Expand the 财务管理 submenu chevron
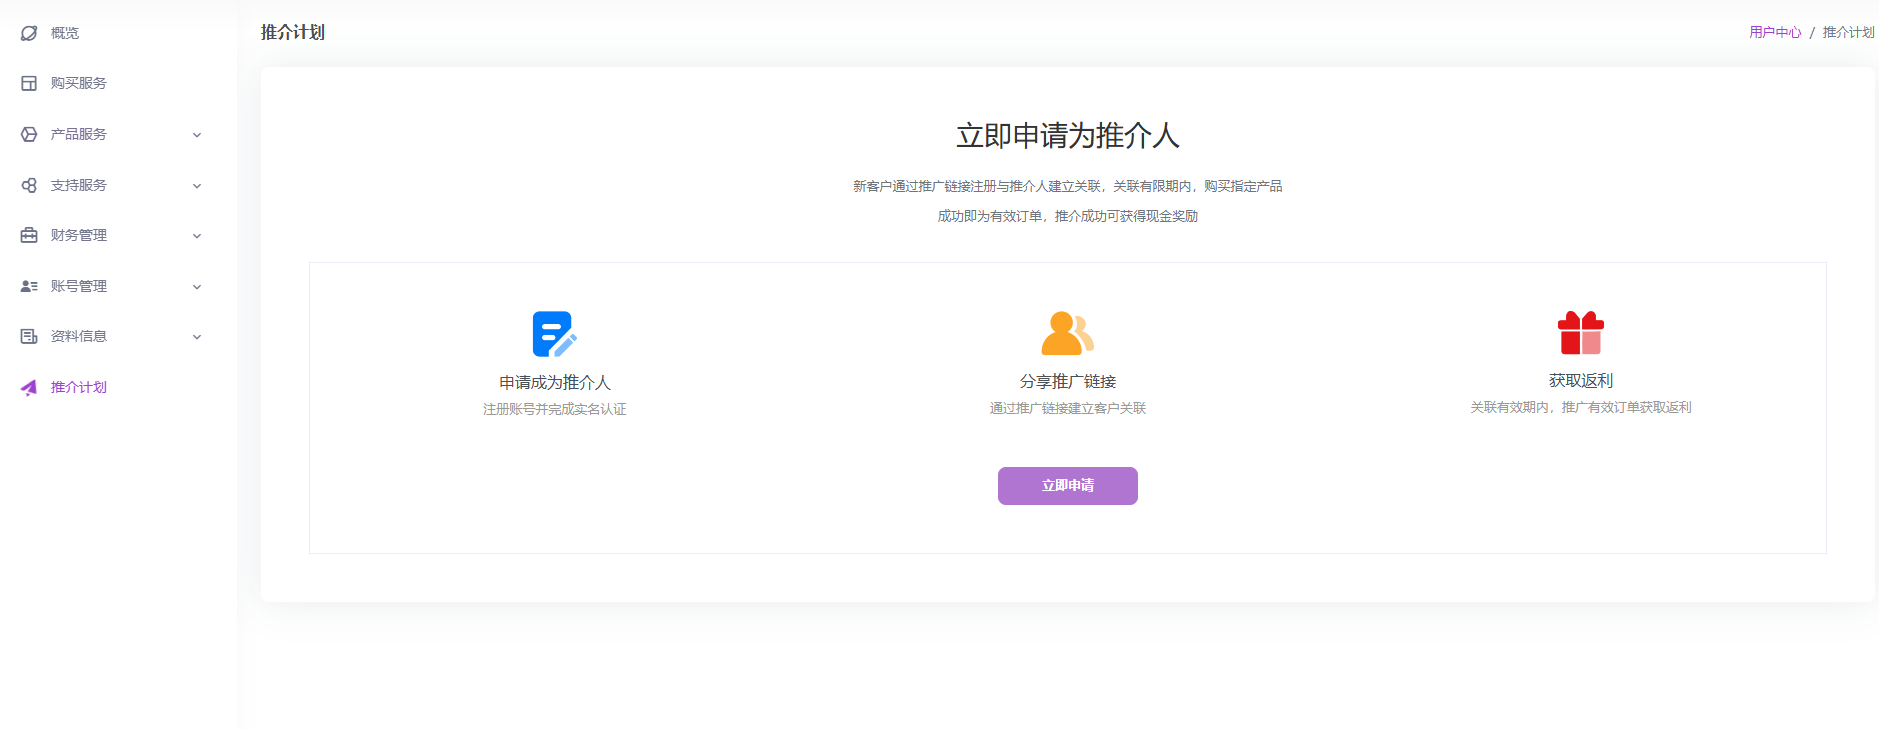The height and width of the screenshot is (729, 1879). pyautogui.click(x=197, y=236)
